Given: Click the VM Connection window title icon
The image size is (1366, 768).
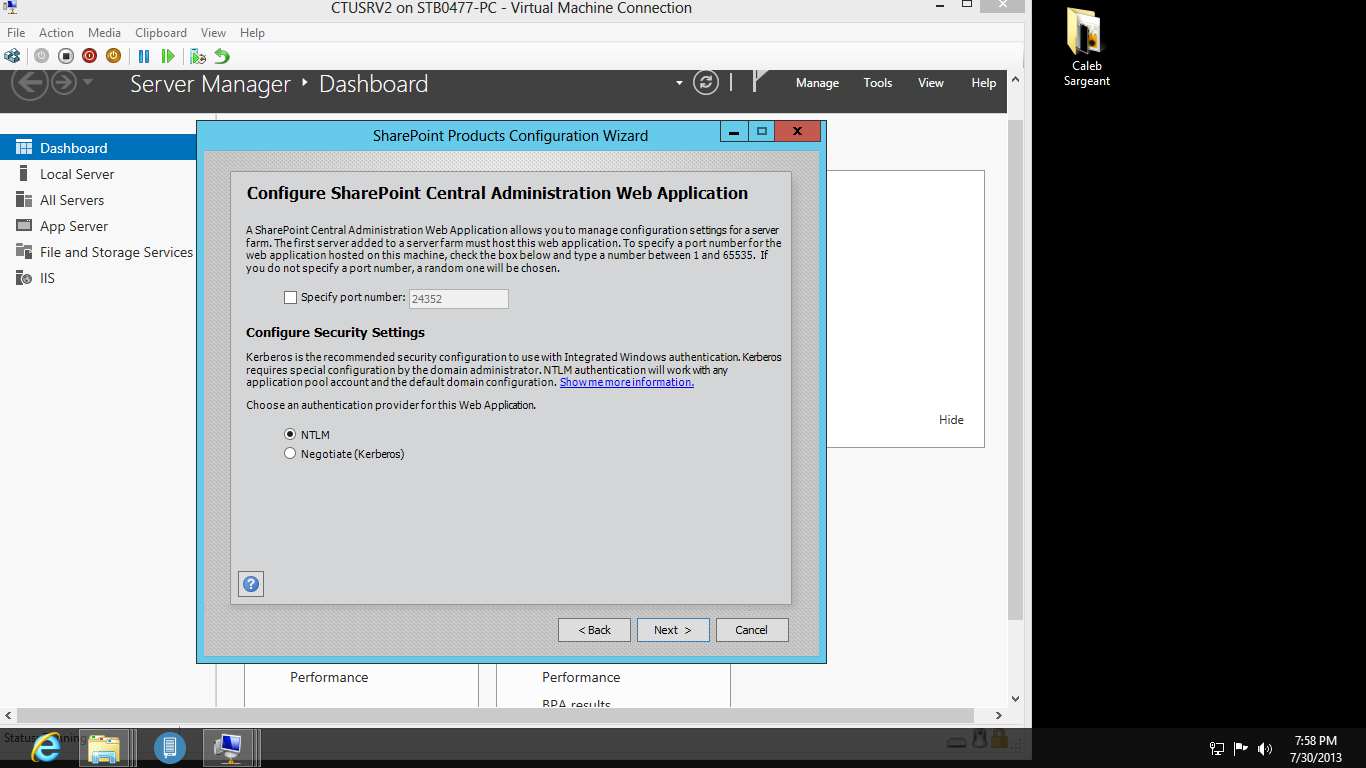Looking at the screenshot, I should click(12, 9).
